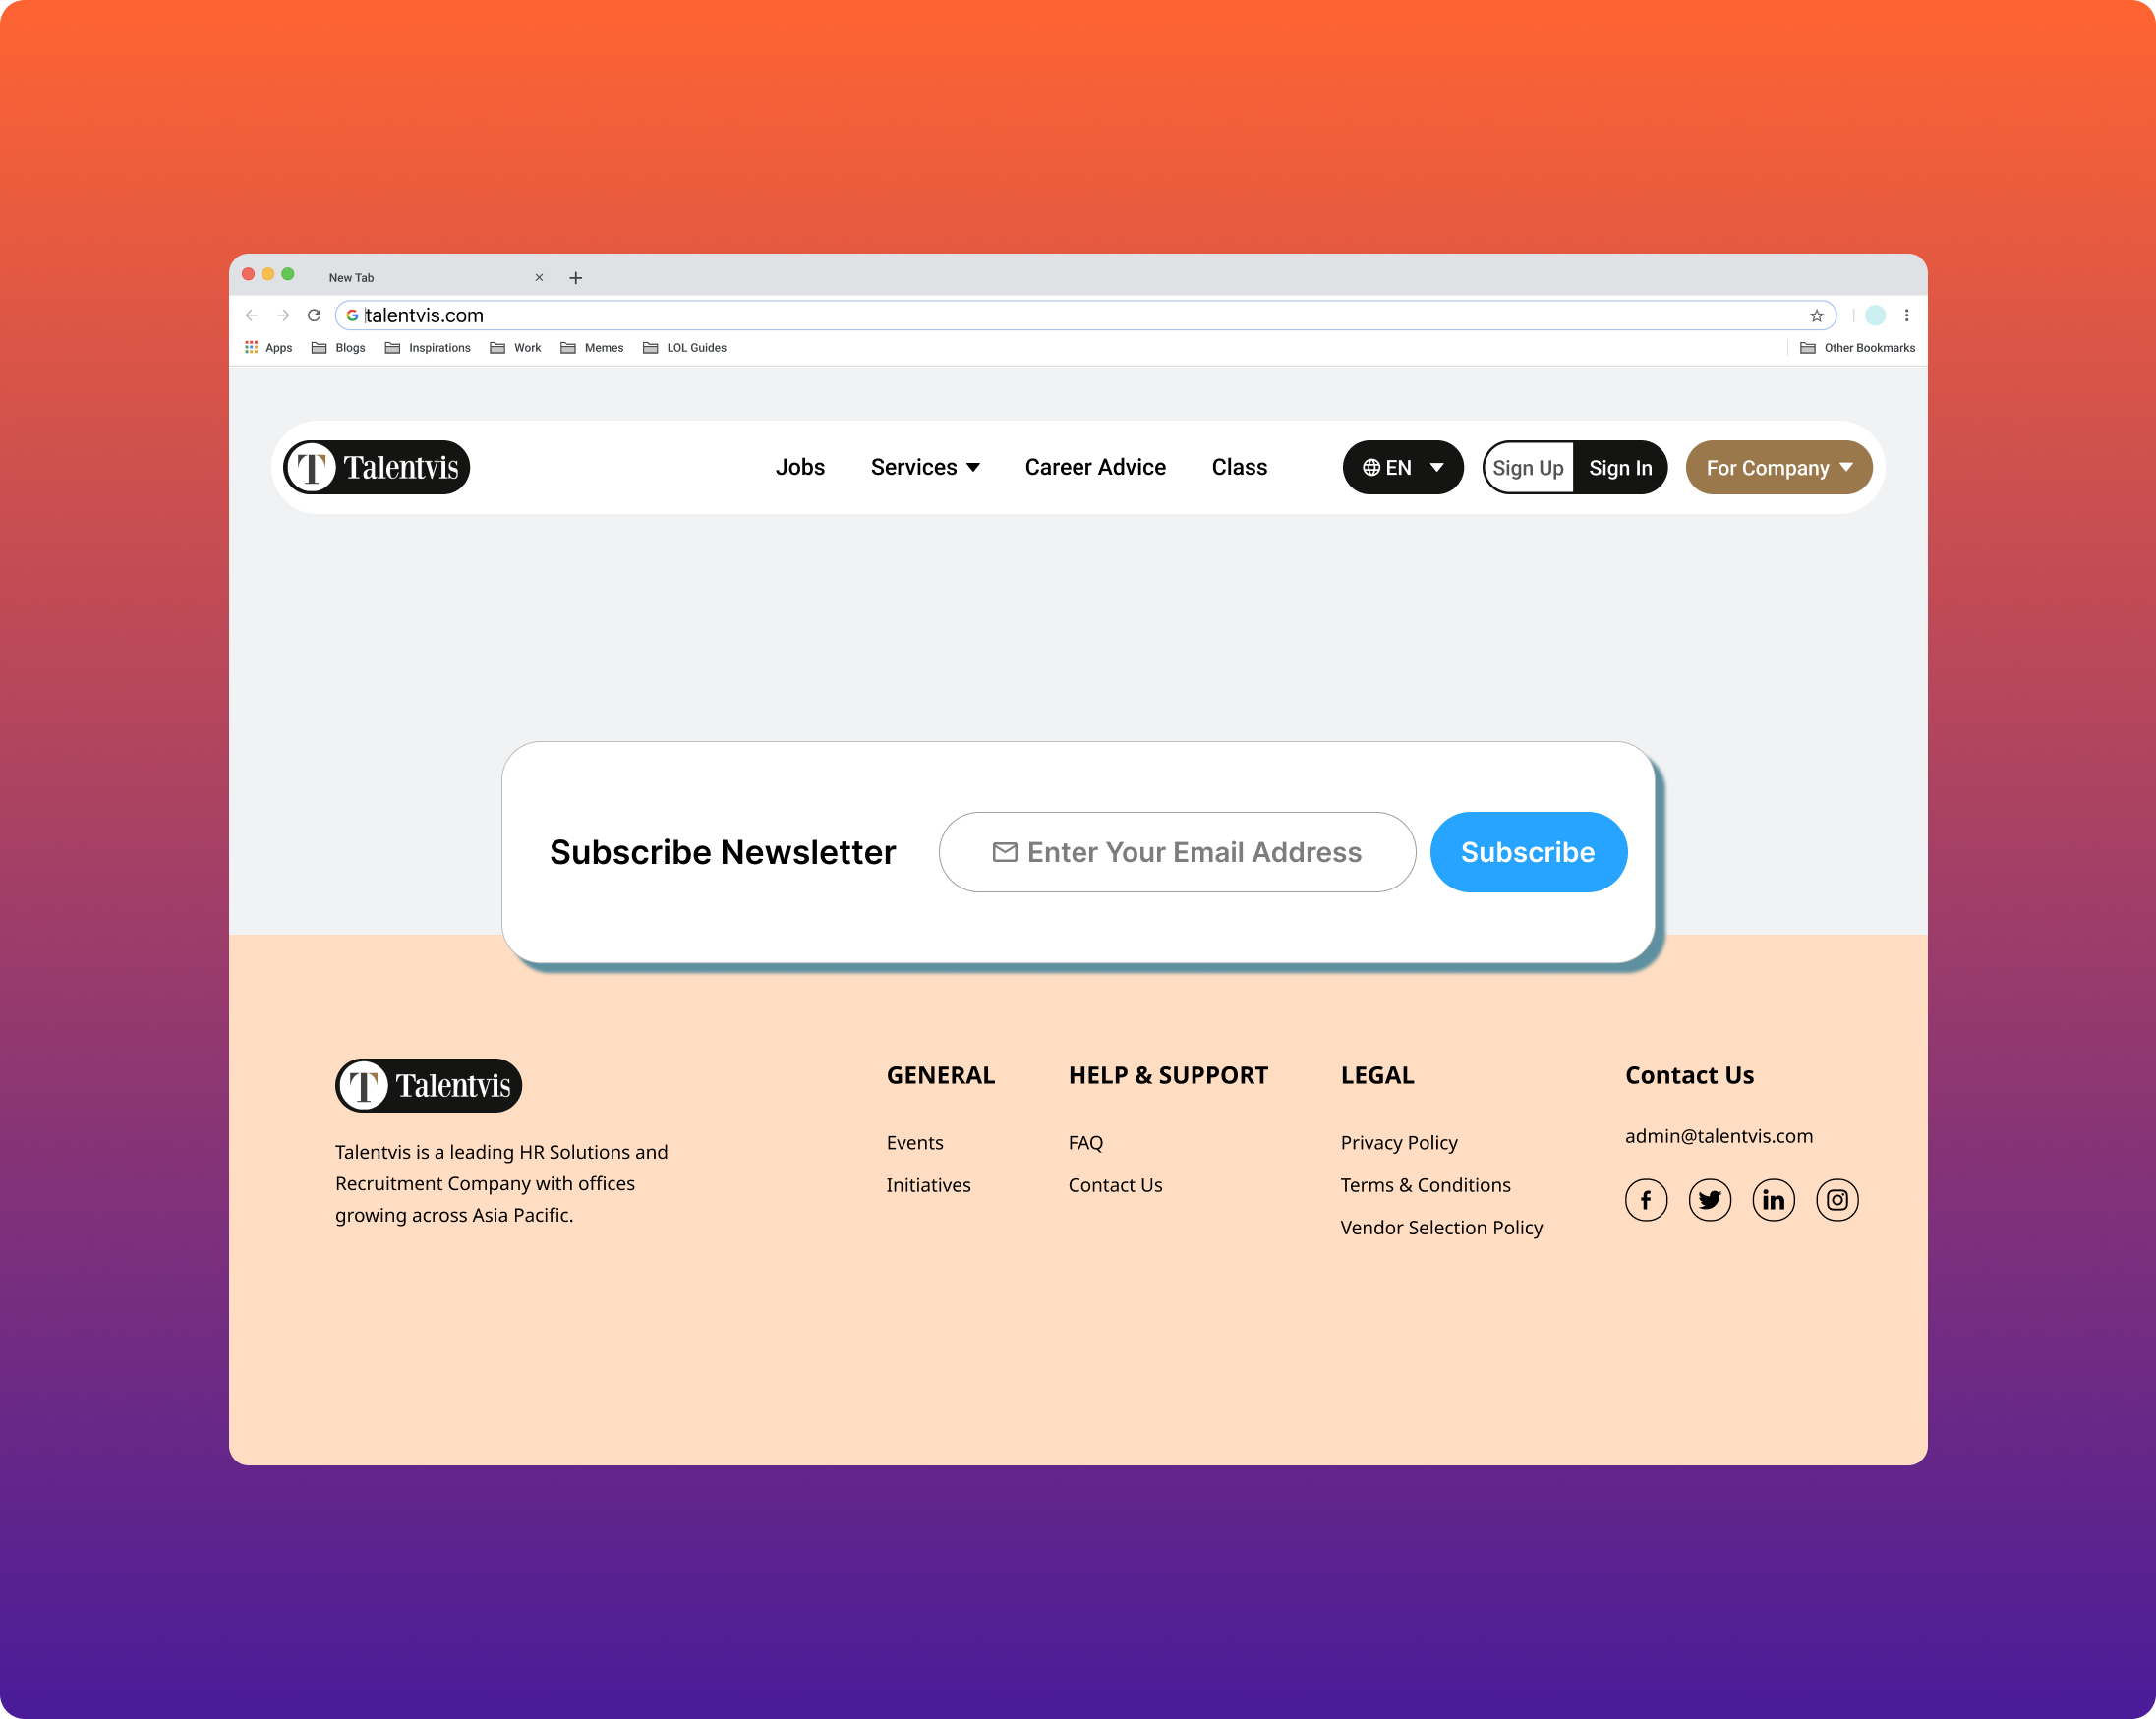Expand the EN language selector dropdown
The width and height of the screenshot is (2156, 1719).
1402,467
